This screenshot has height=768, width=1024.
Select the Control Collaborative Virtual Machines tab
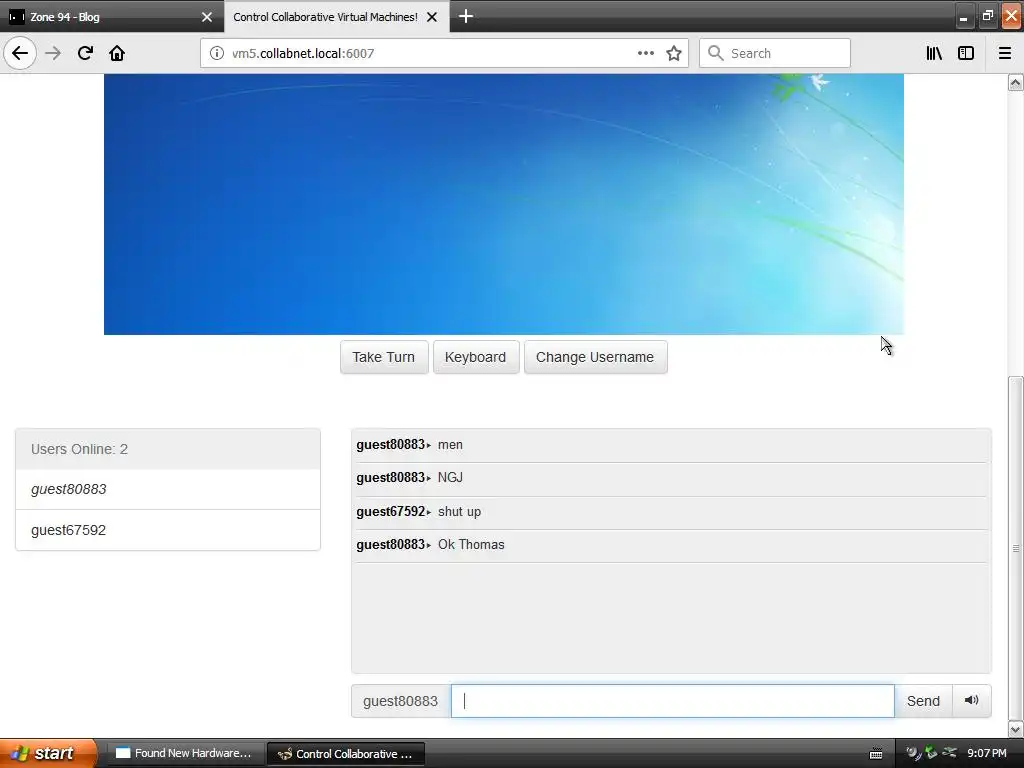pos(336,16)
